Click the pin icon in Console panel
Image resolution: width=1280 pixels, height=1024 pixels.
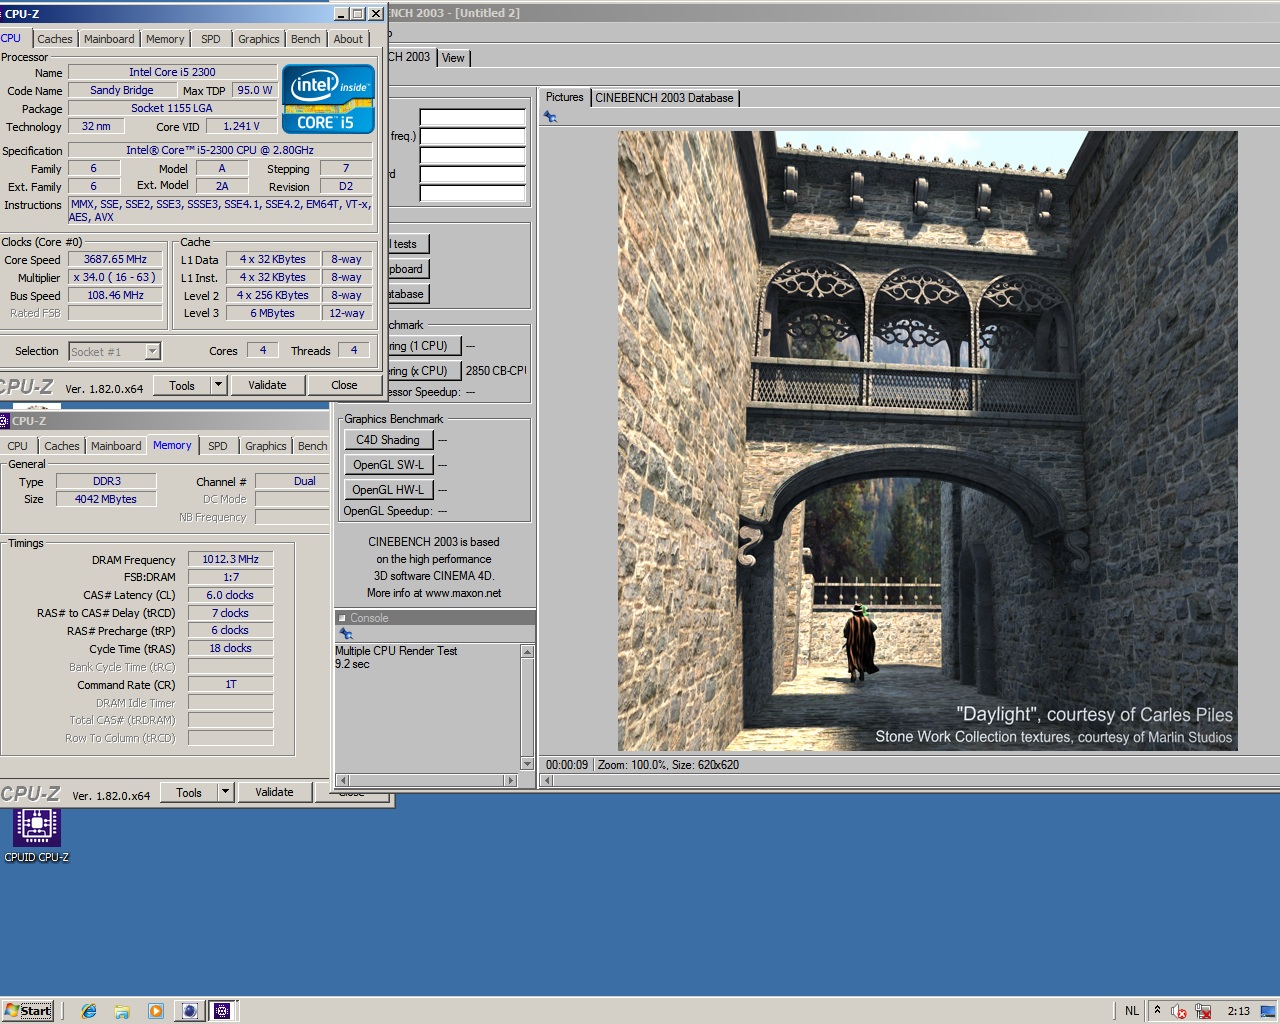pyautogui.click(x=346, y=634)
